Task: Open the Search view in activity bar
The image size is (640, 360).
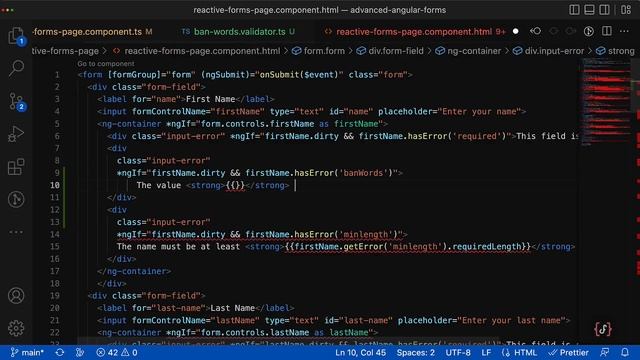Action: click(16, 68)
